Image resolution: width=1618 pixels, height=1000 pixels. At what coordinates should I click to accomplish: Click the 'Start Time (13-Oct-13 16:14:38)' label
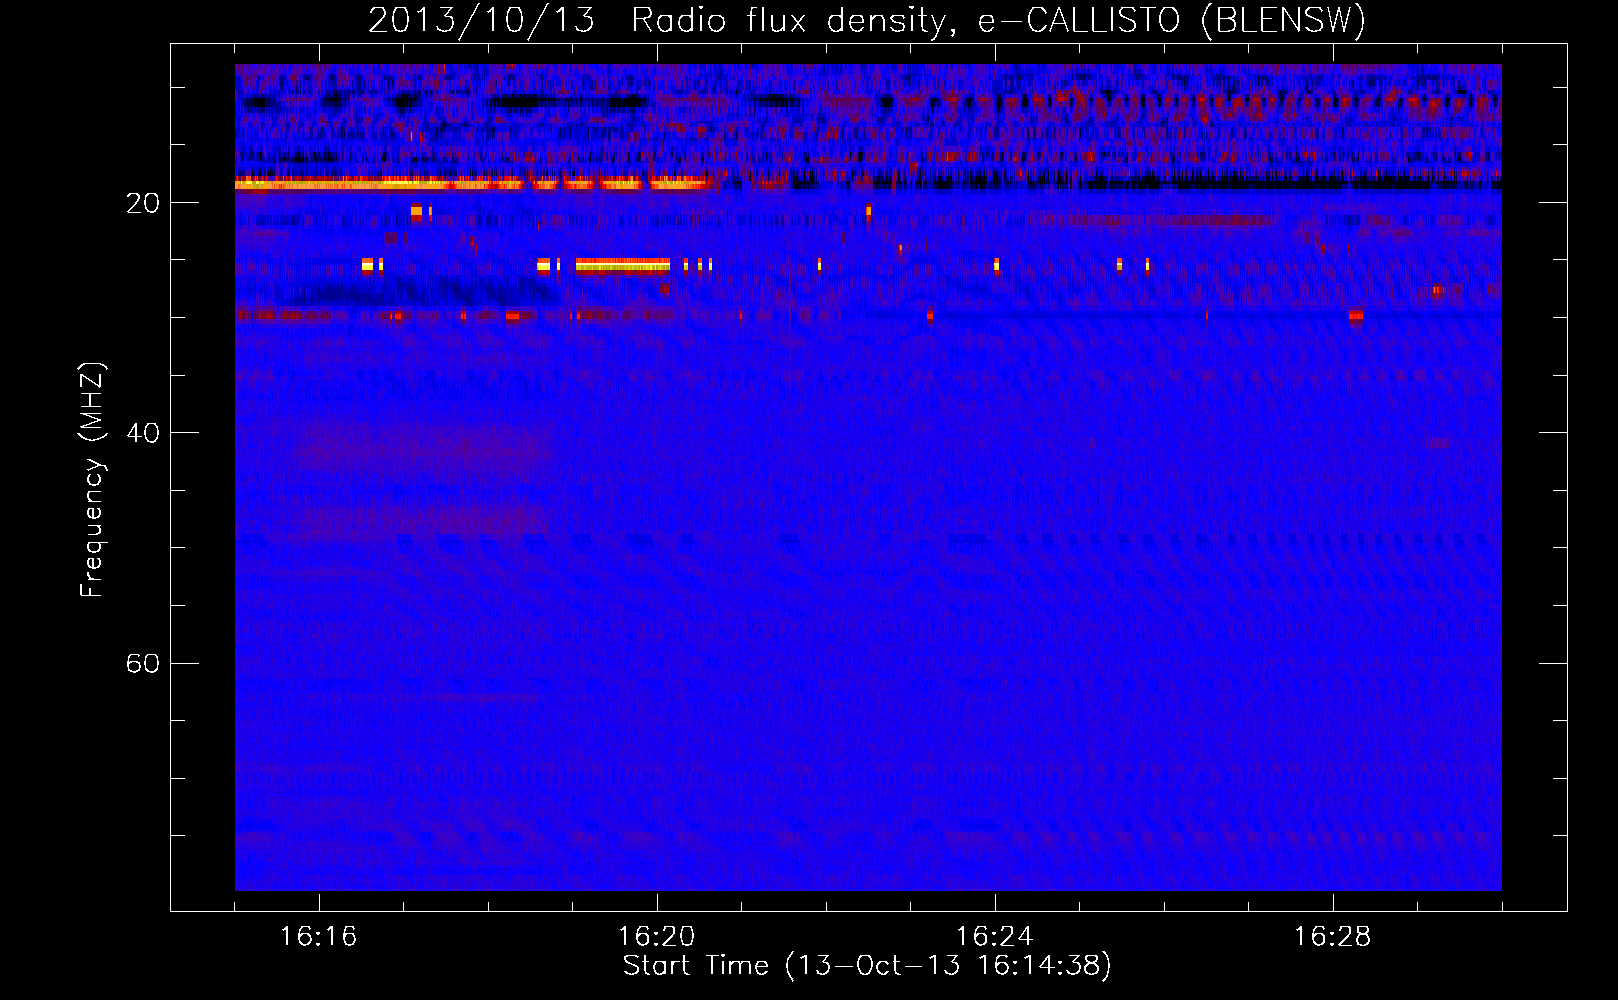click(867, 966)
